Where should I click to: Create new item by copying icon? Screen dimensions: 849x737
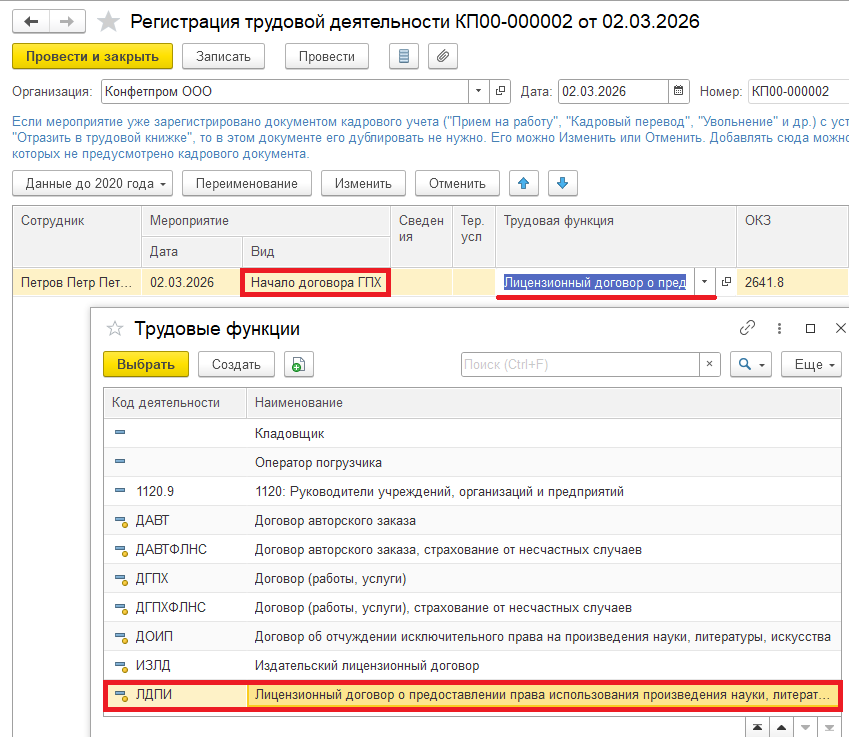[299, 364]
